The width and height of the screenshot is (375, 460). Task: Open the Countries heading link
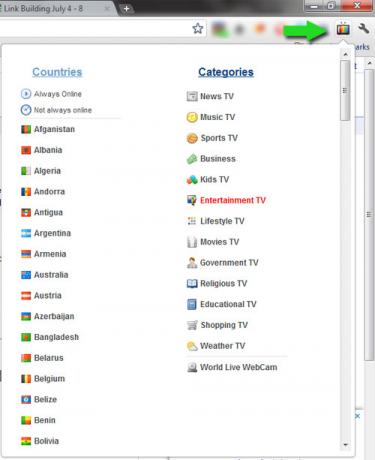57,72
